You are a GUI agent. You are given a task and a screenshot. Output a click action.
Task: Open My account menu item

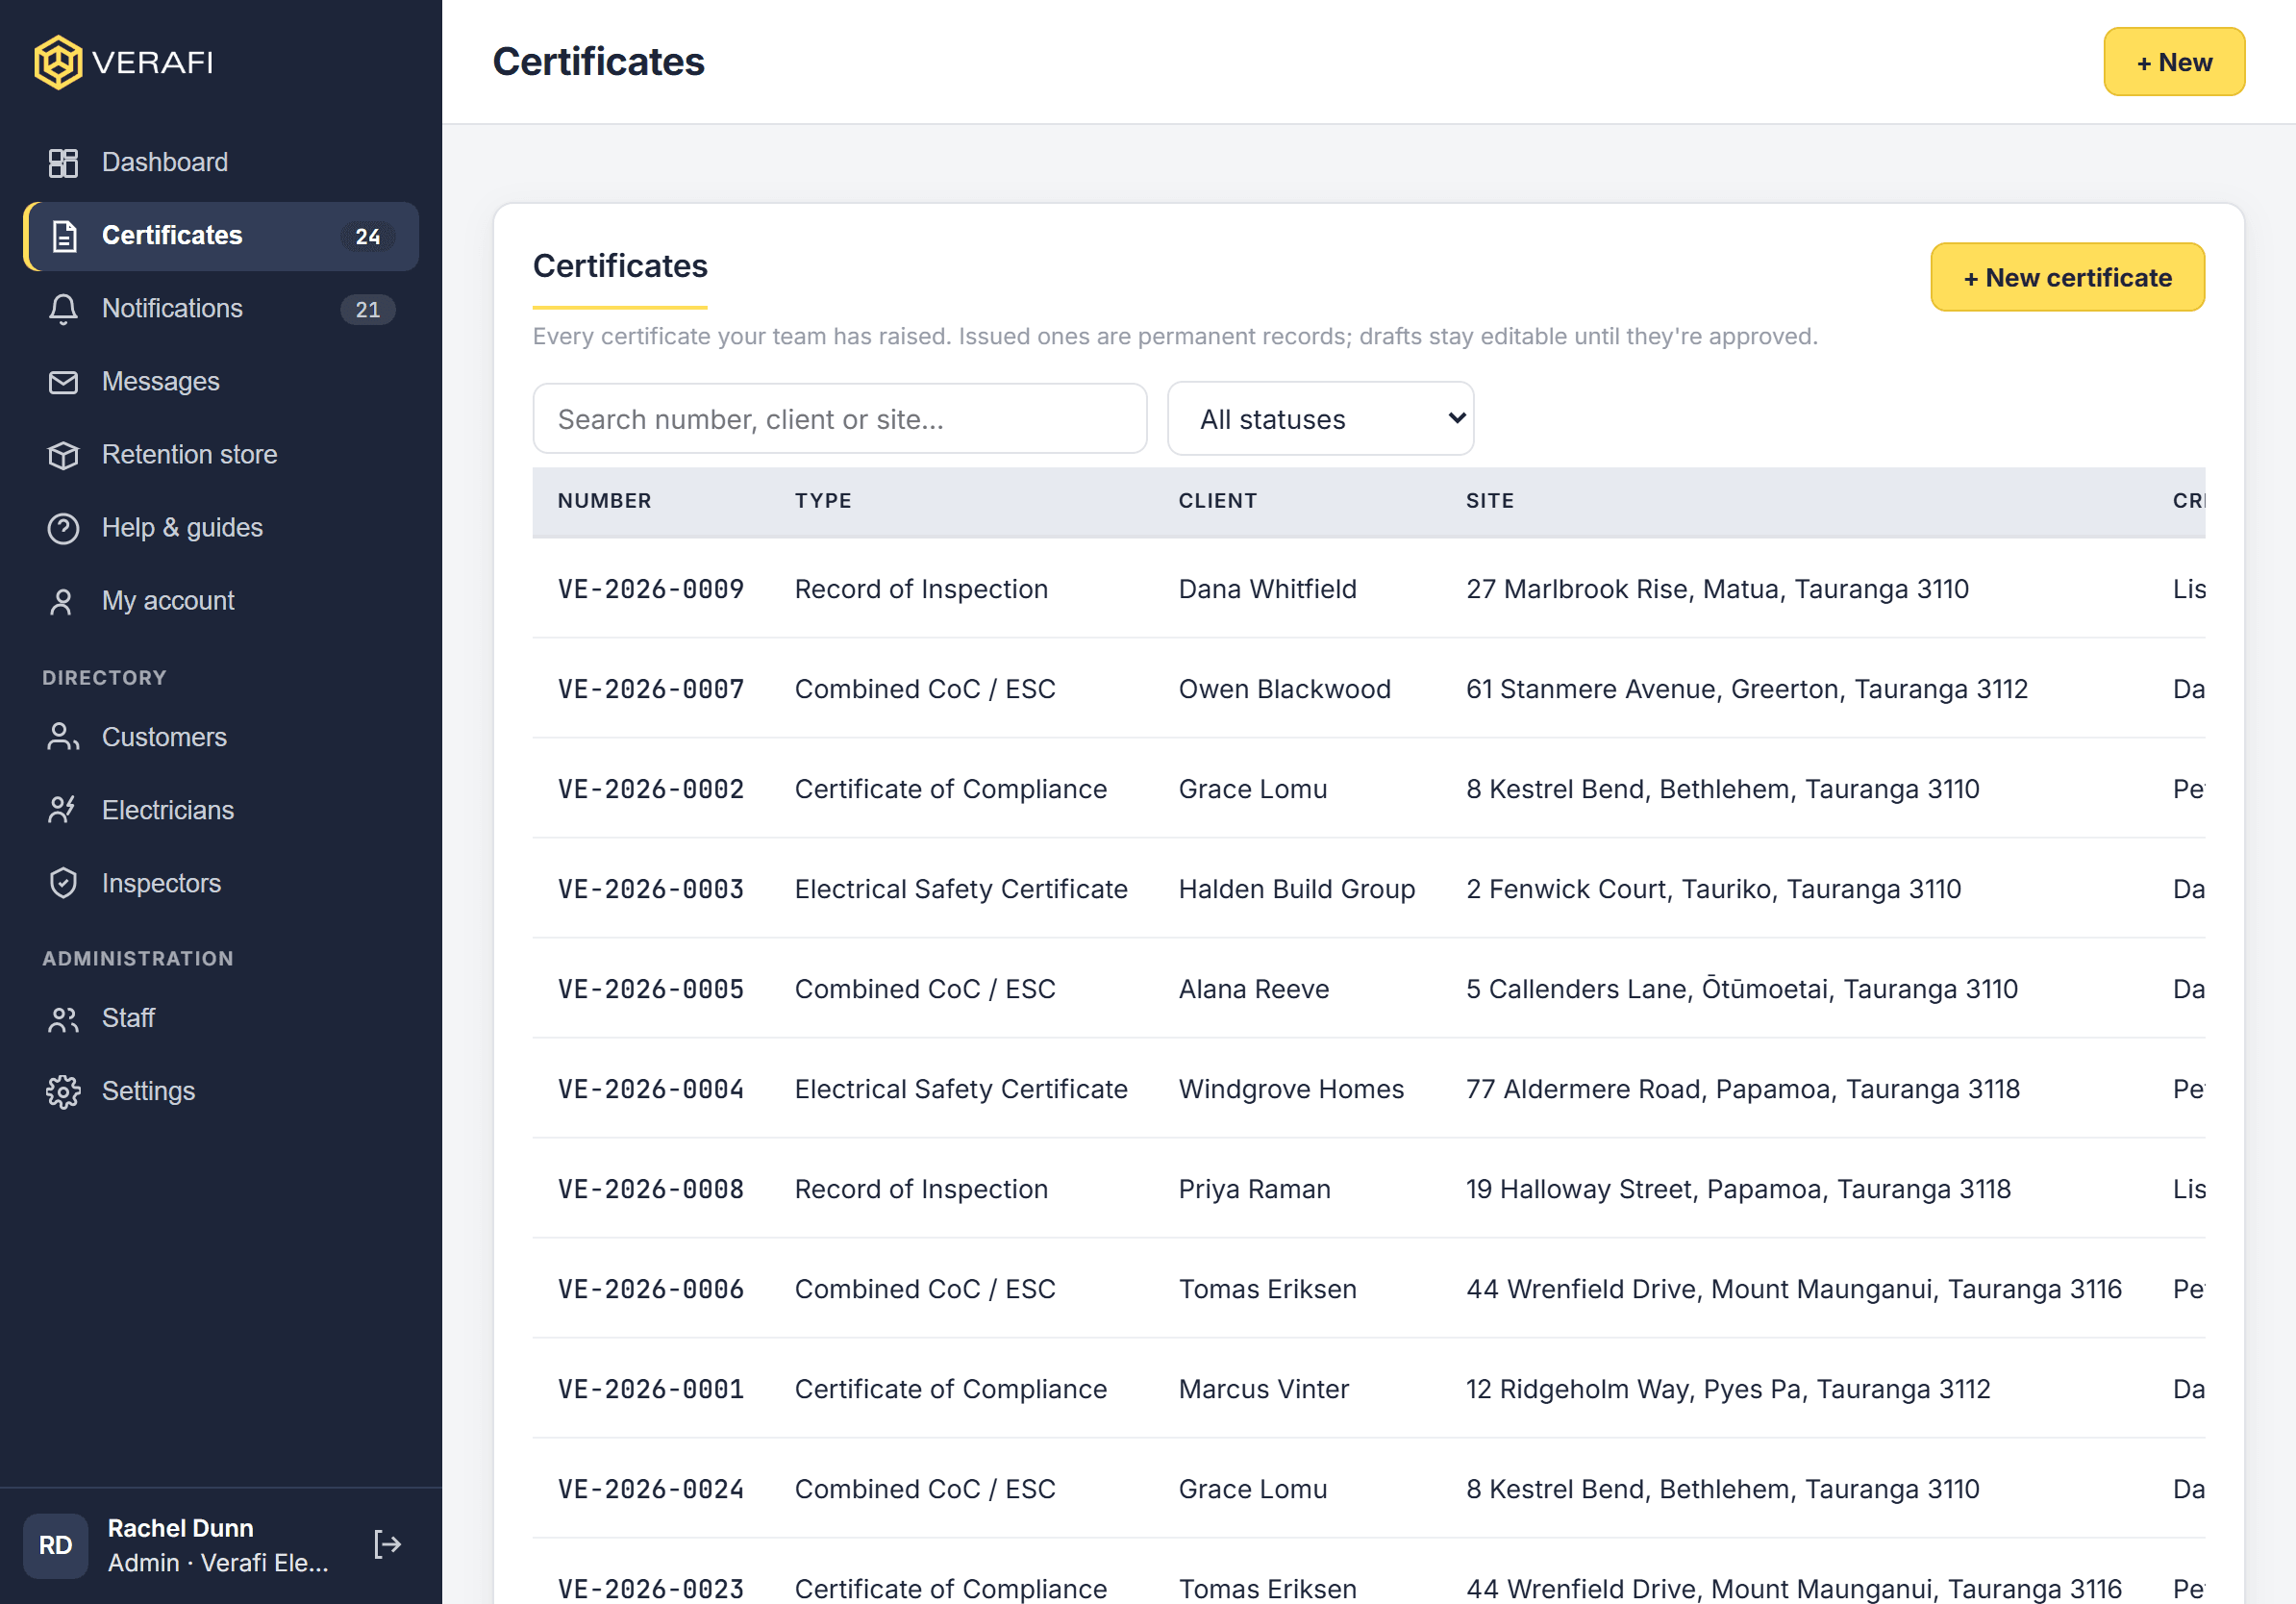[x=221, y=601]
